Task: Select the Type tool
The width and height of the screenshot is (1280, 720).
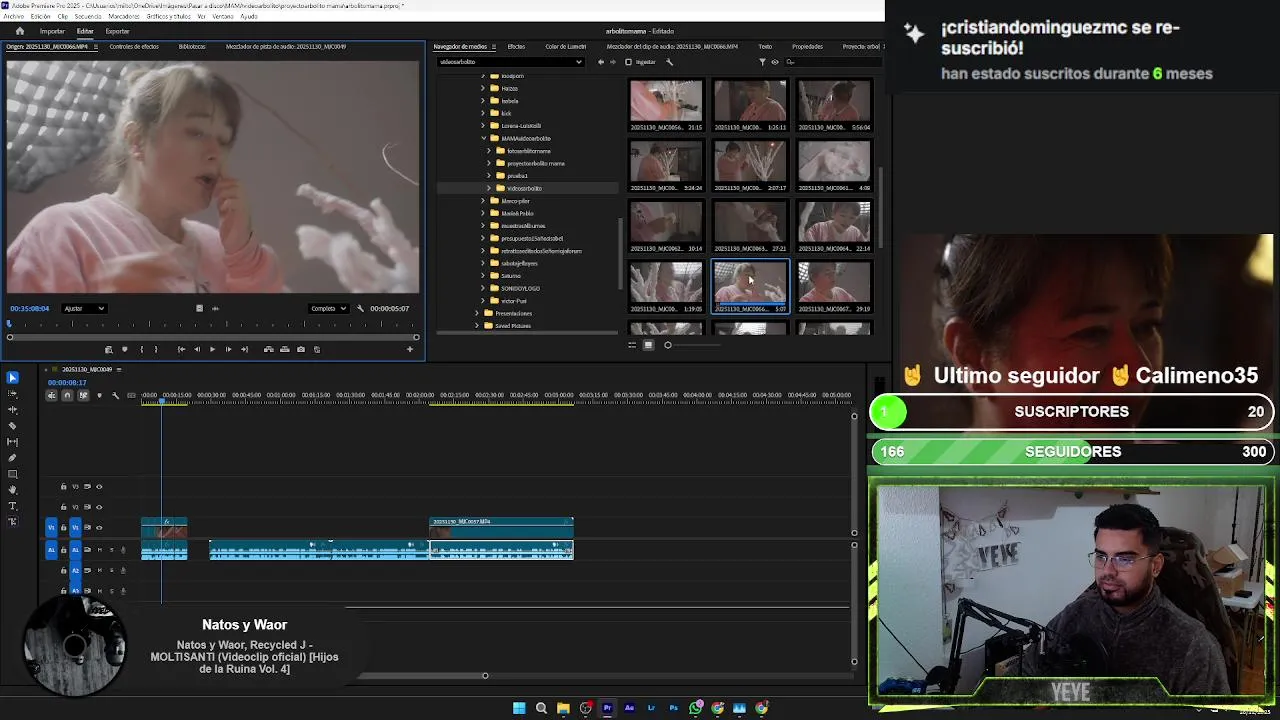Action: [12, 506]
